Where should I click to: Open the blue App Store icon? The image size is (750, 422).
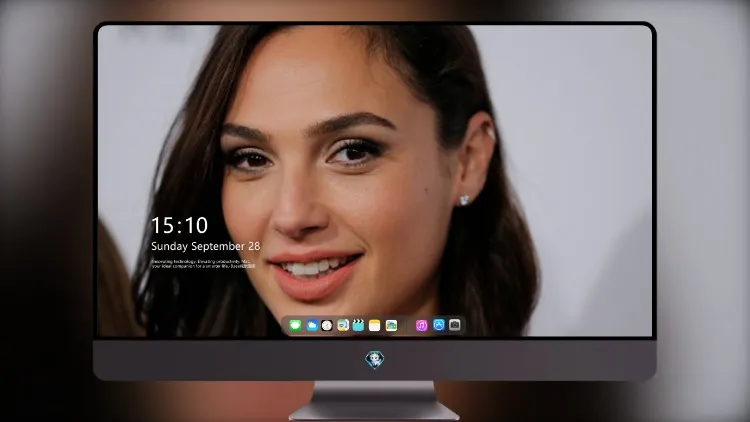point(439,325)
